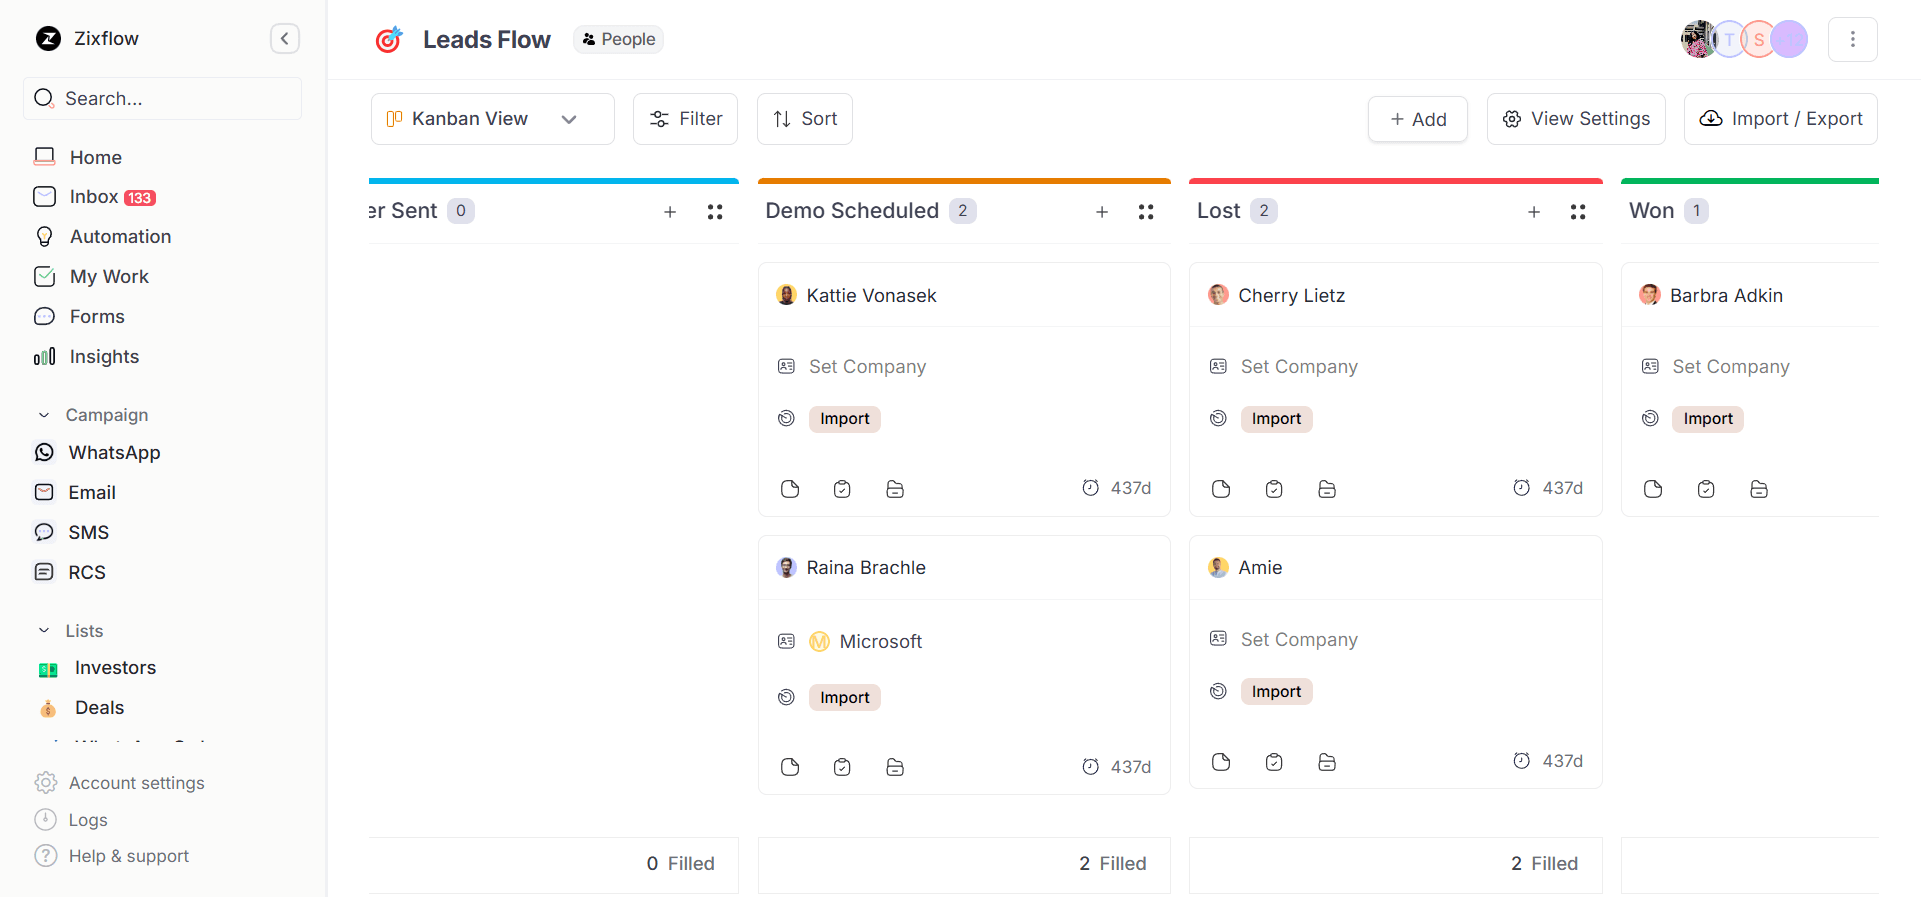The image size is (1921, 897).
Task: Open notes on Kattie Vonasek's card
Action: click(x=790, y=489)
